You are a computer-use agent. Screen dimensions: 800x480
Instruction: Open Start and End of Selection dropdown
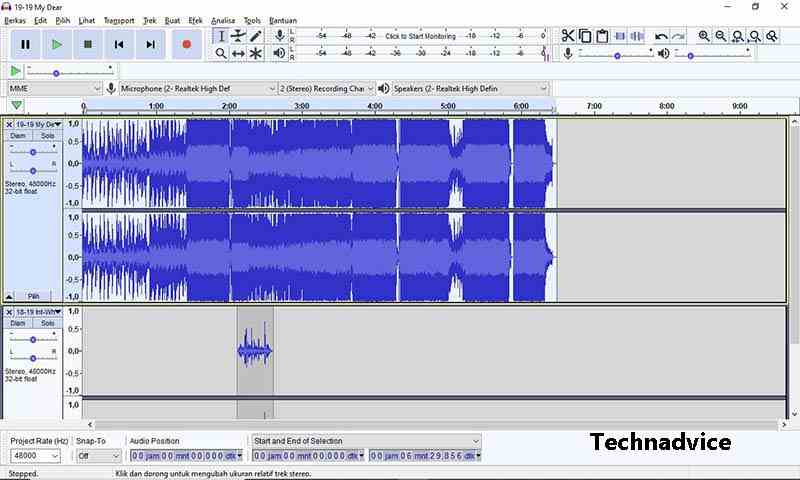click(366, 441)
